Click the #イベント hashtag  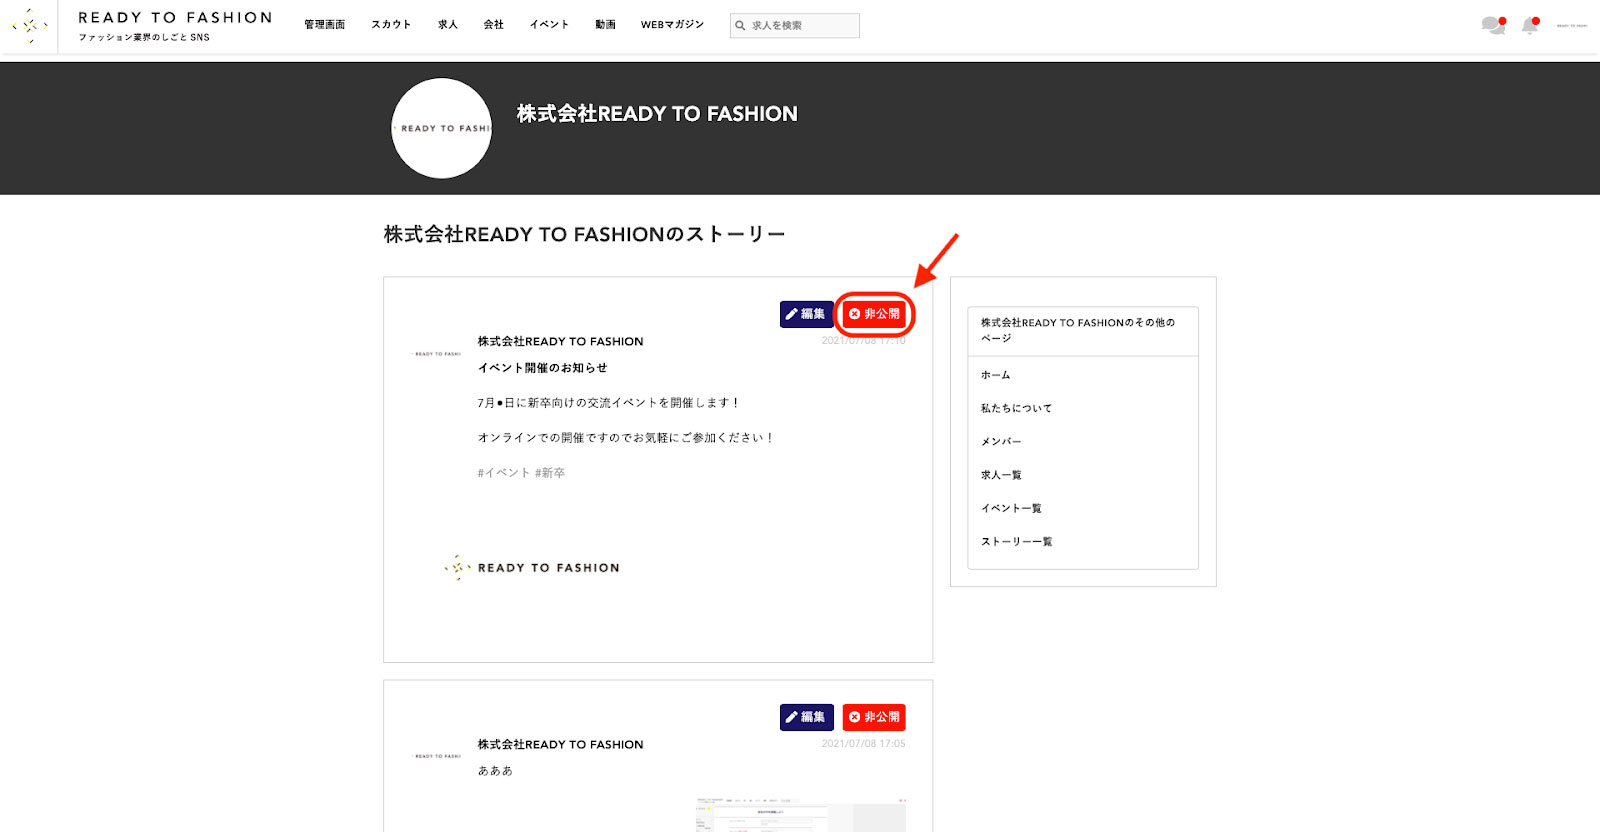[503, 473]
